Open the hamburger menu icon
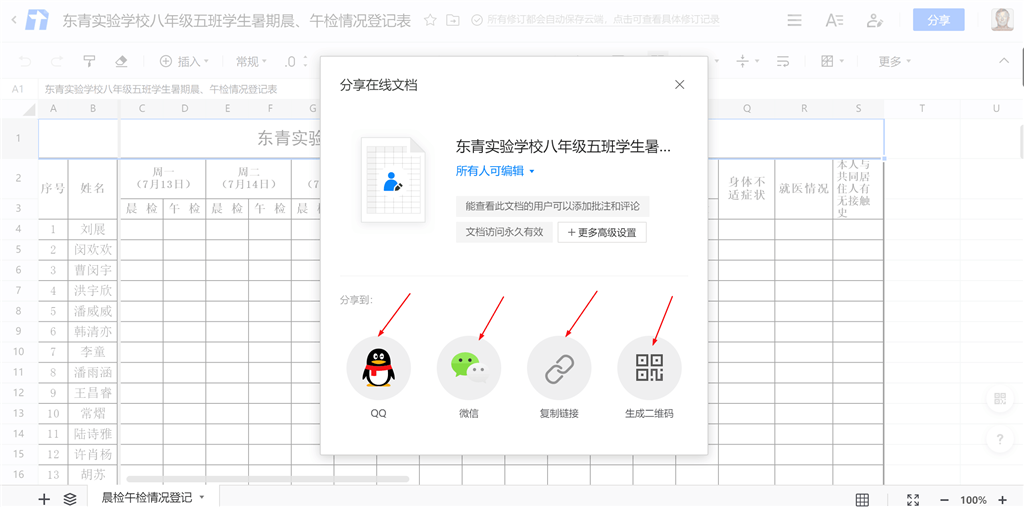Screen dimensions: 1024x507 (794, 20)
